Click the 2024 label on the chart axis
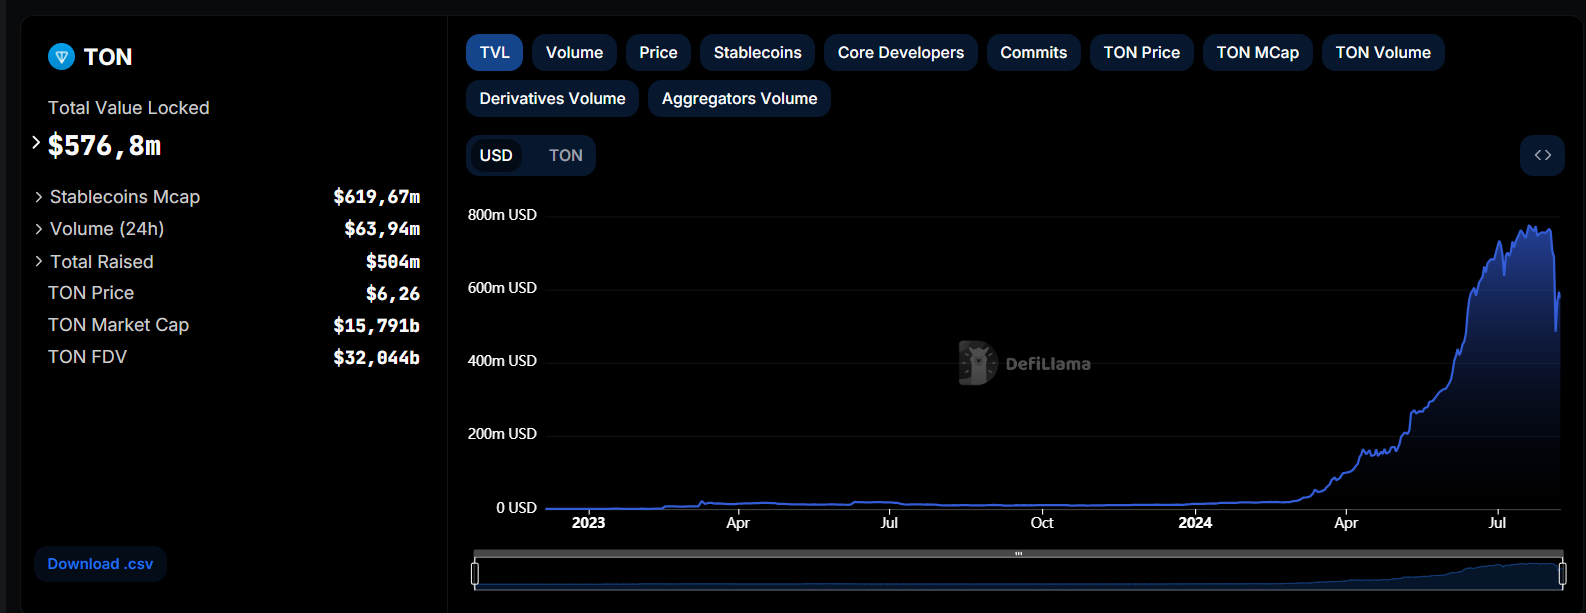This screenshot has height=613, width=1586. point(1195,523)
